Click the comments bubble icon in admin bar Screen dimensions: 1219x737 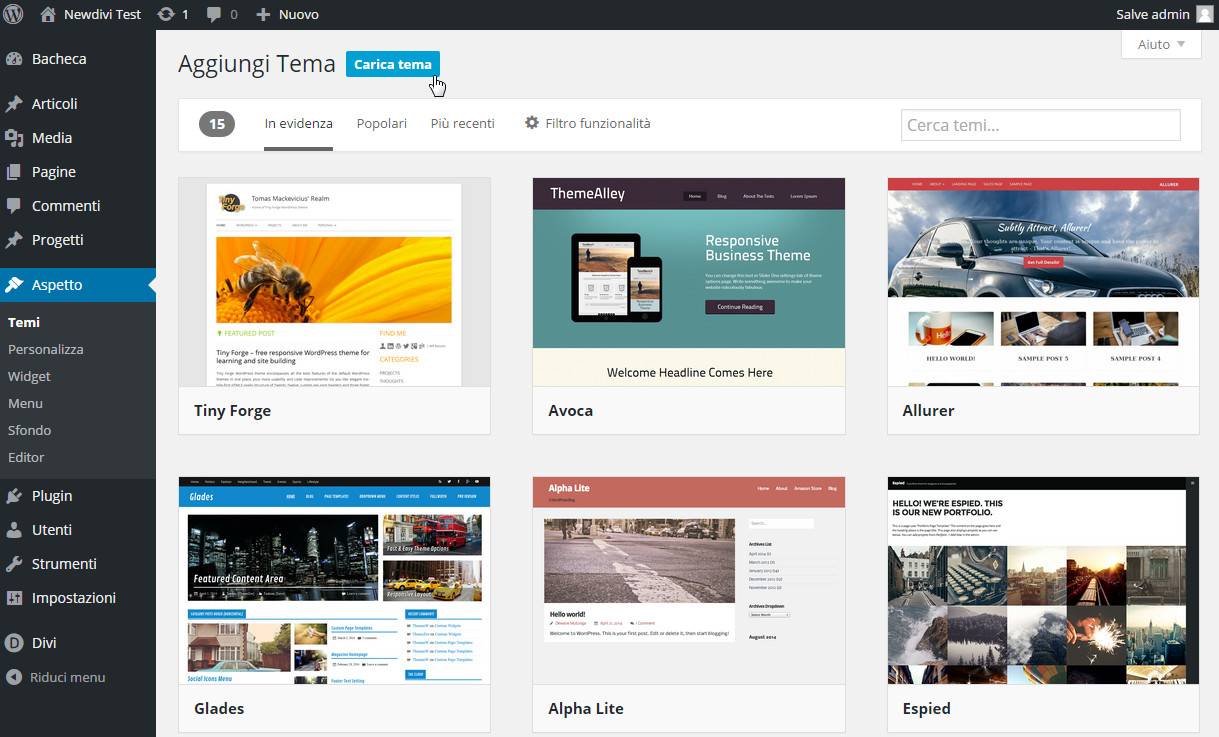pos(214,14)
